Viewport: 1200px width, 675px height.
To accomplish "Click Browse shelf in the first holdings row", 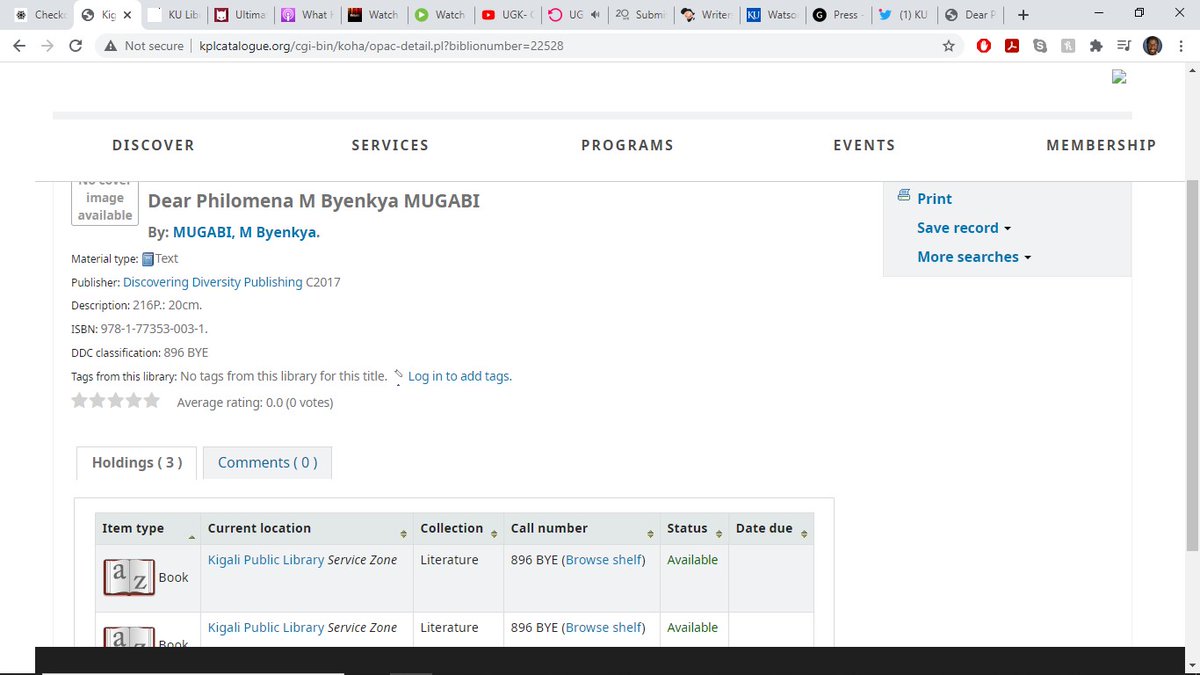I will 603,560.
